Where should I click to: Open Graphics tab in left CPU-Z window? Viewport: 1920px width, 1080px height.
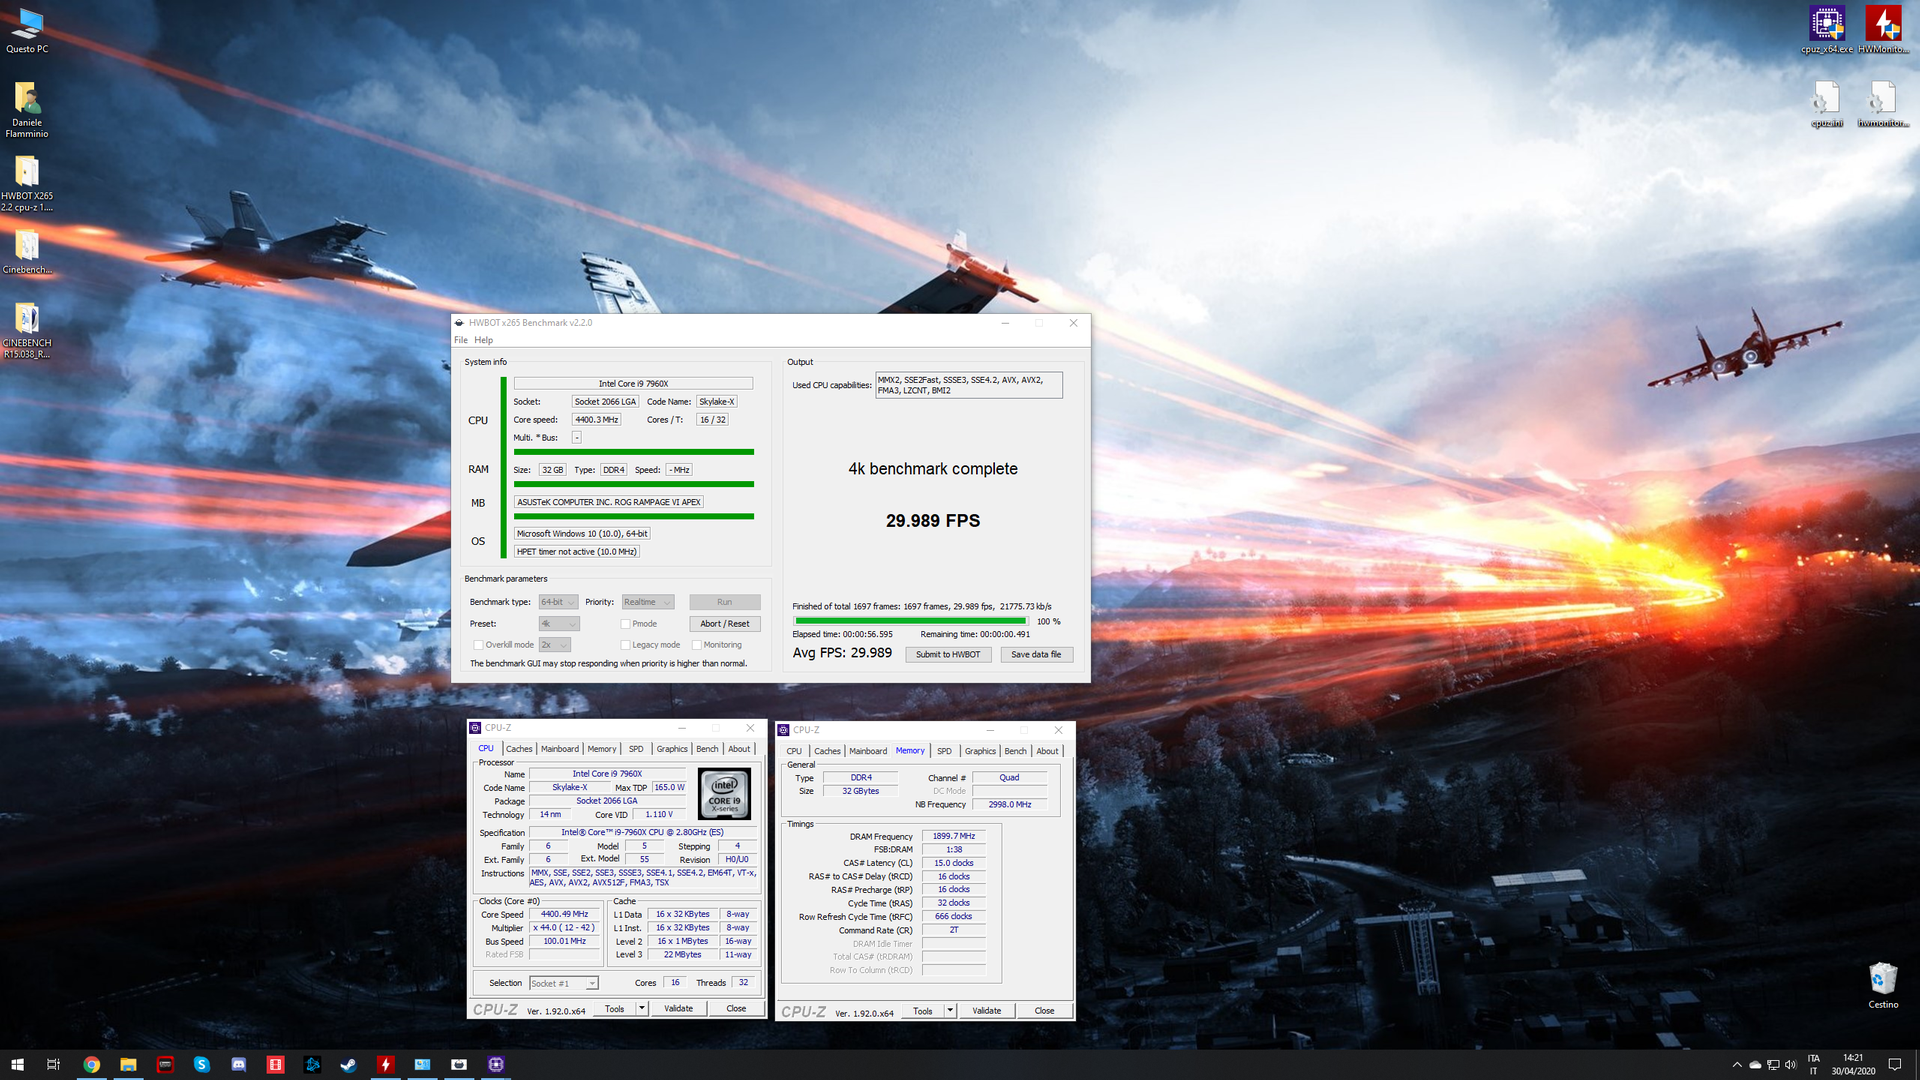672,749
